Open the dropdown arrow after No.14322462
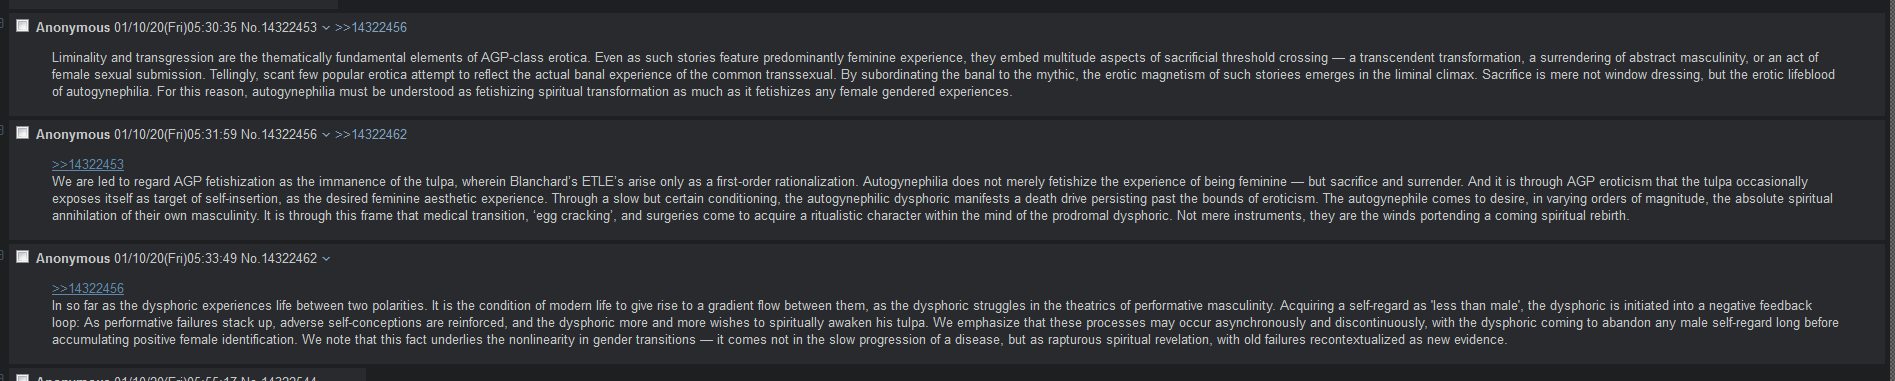Viewport: 1895px width, 381px height. 326,259
